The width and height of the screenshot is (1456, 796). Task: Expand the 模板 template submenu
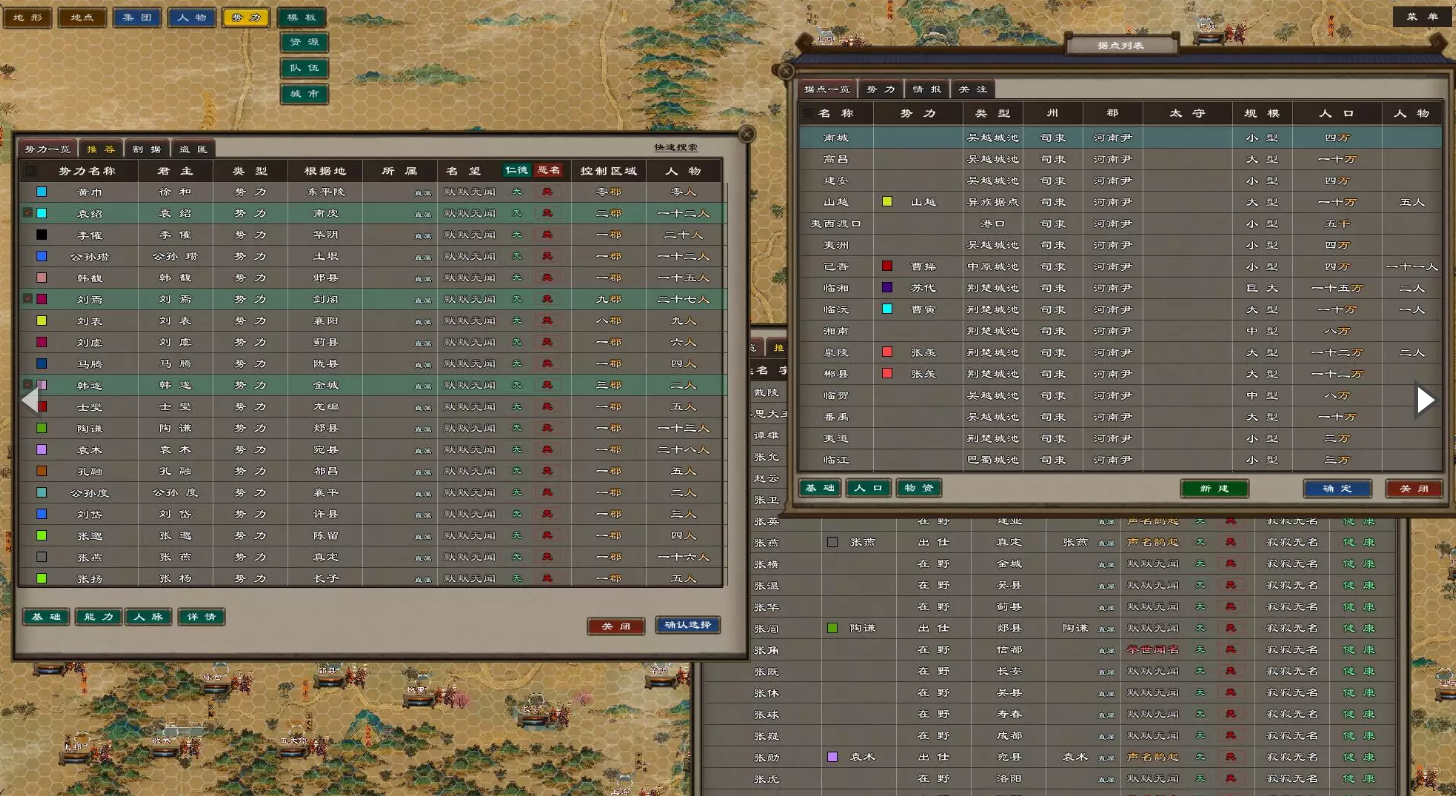point(301,17)
